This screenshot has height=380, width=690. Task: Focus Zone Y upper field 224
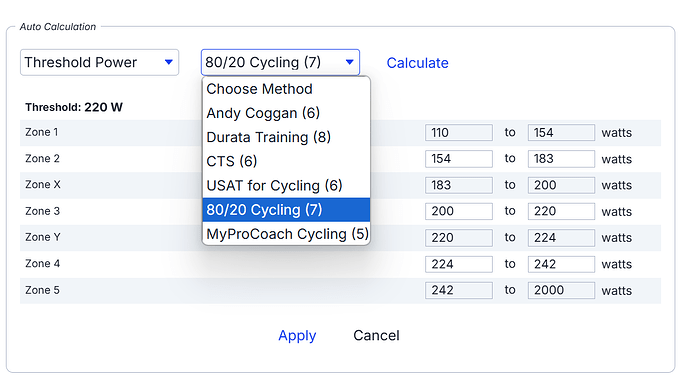(562, 238)
